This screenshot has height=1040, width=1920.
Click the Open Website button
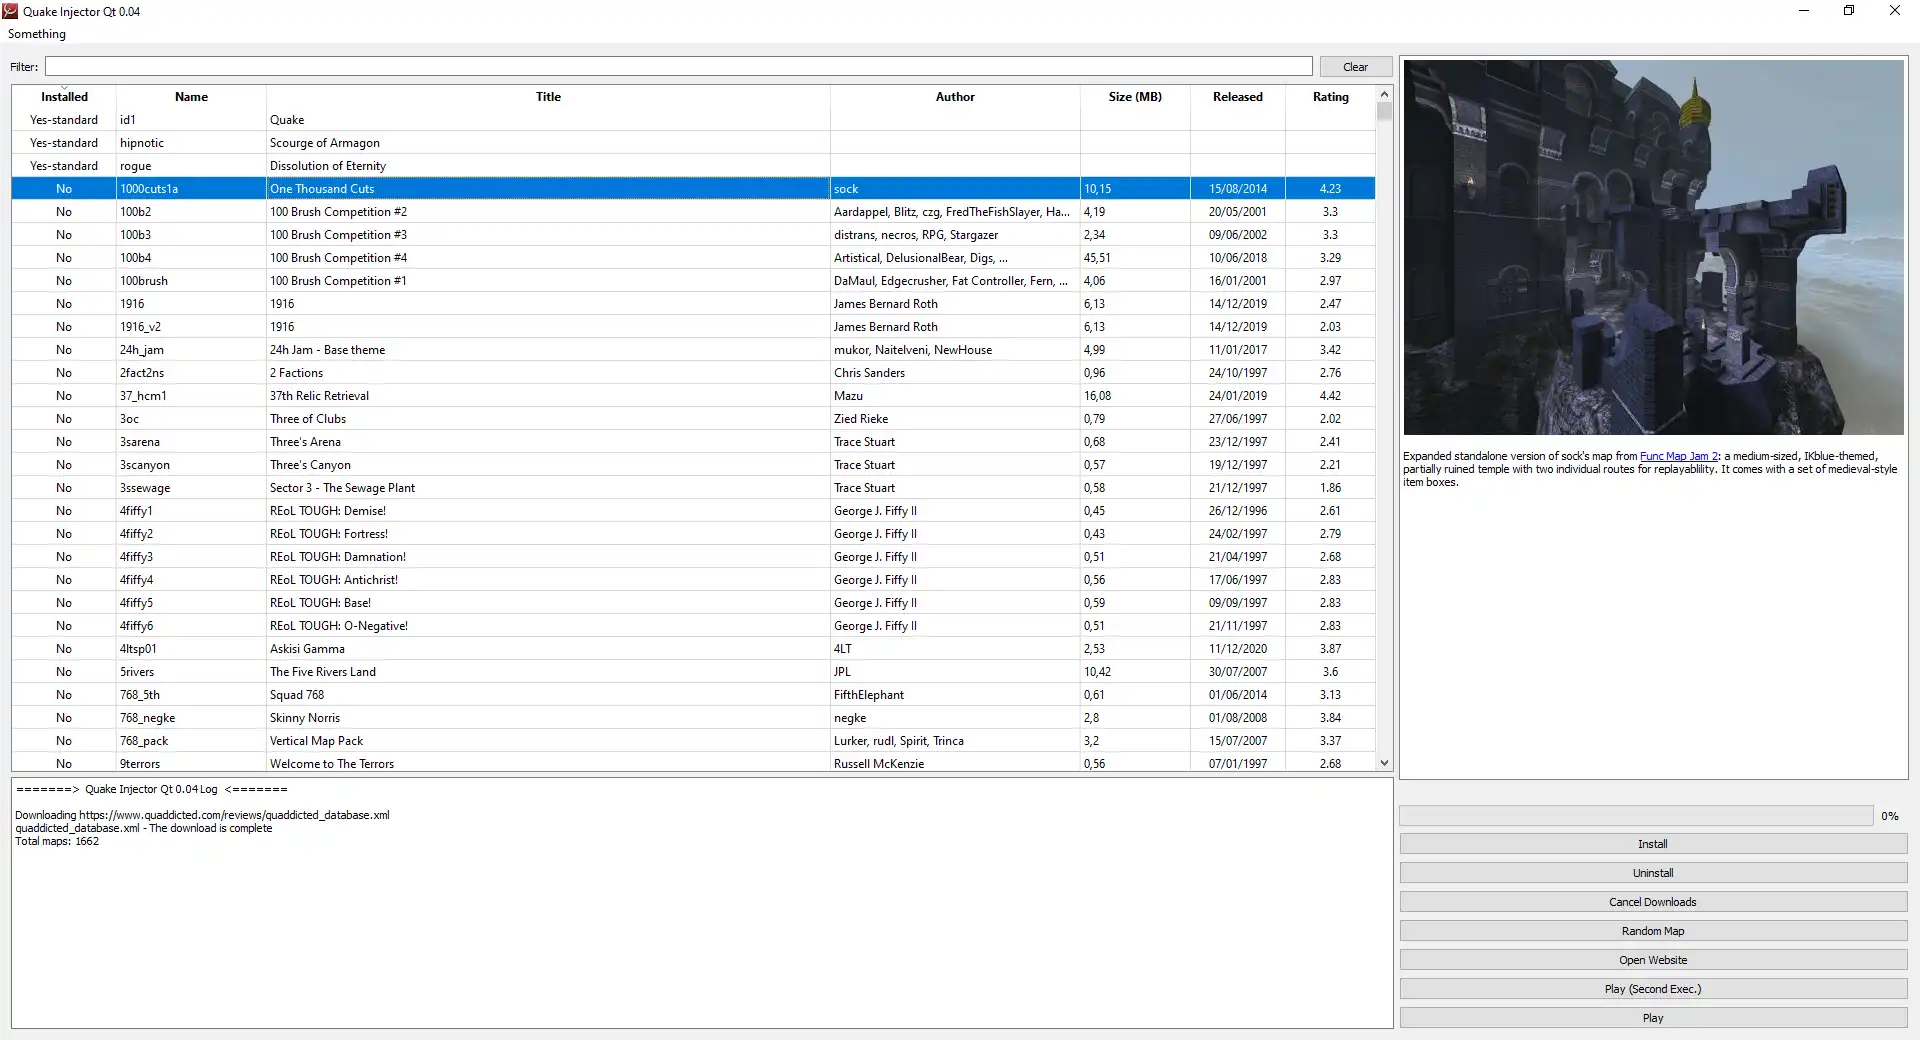(1653, 960)
